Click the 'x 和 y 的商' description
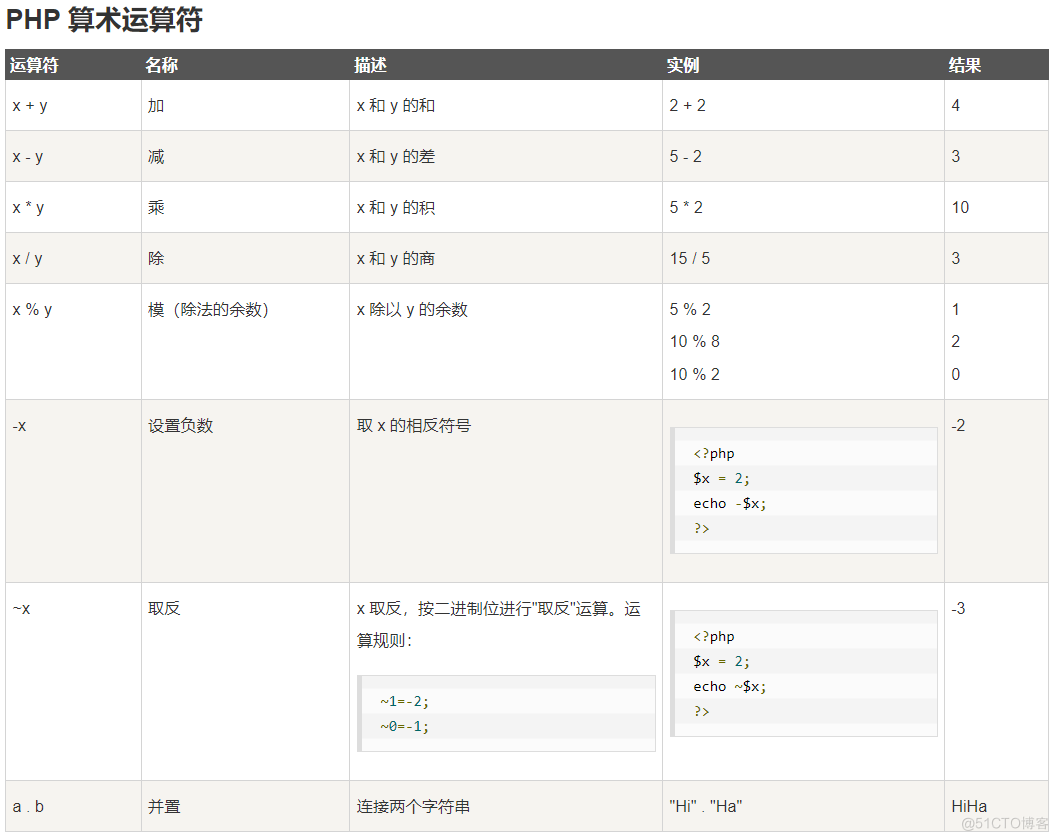1058x840 pixels. [x=396, y=258]
